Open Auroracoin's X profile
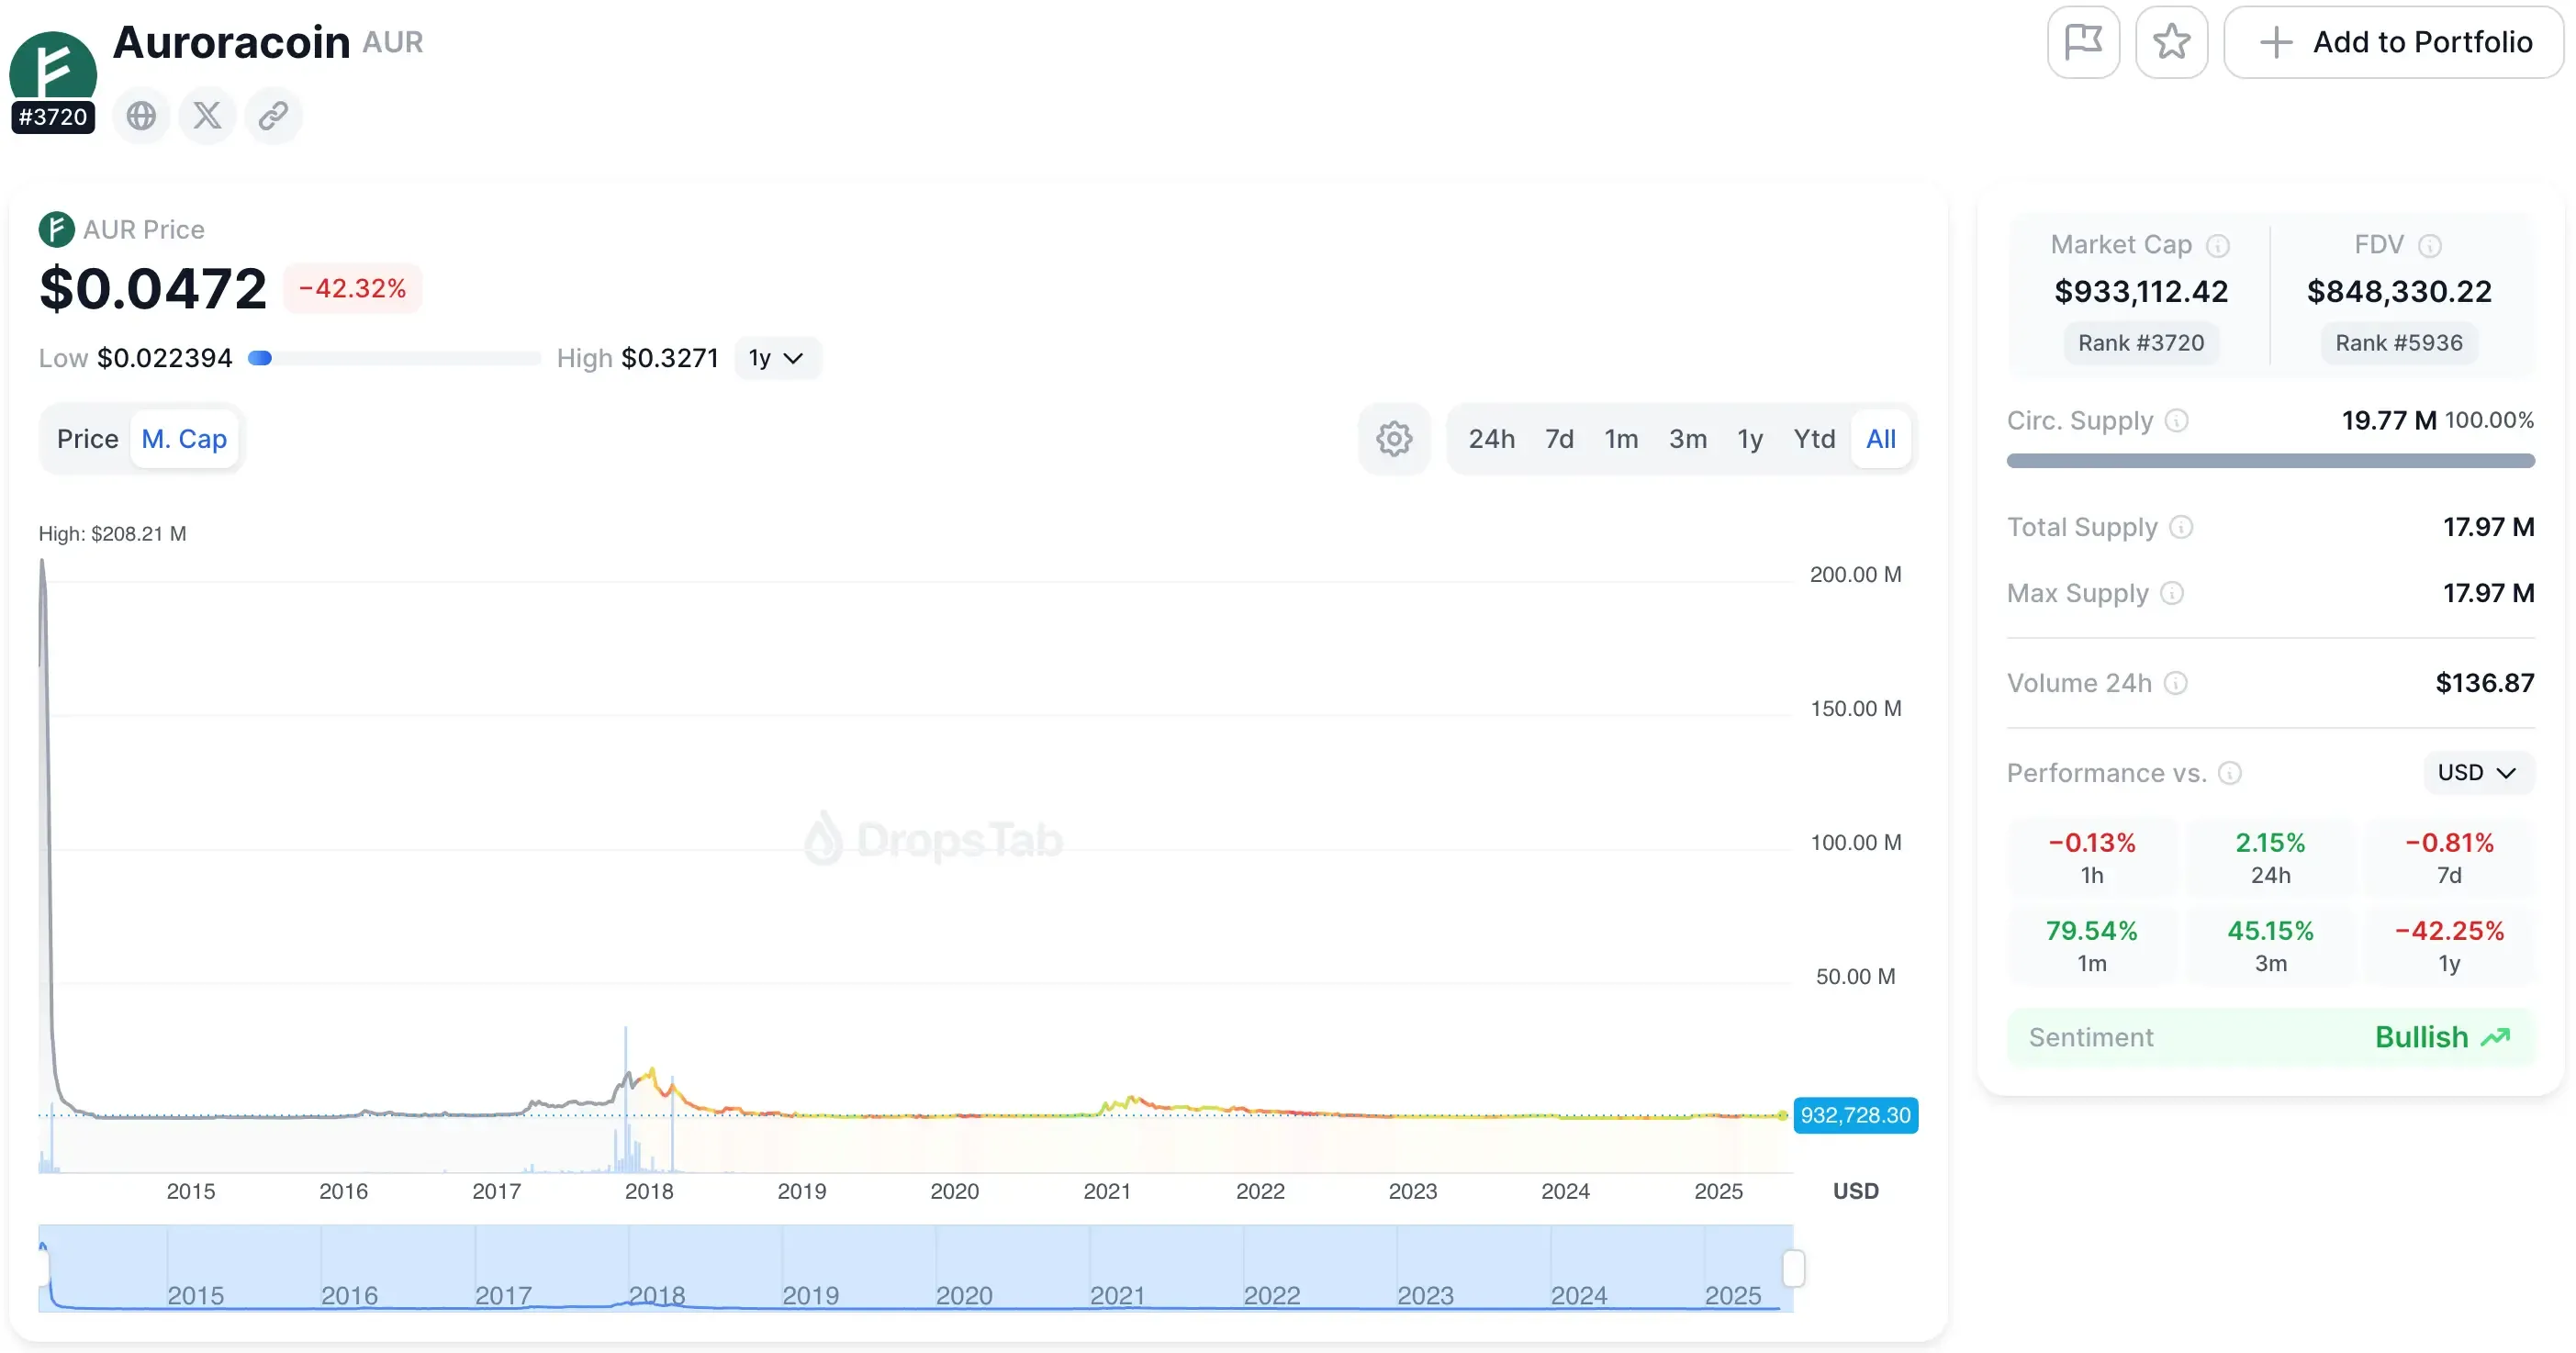2576x1353 pixels. pyautogui.click(x=206, y=115)
